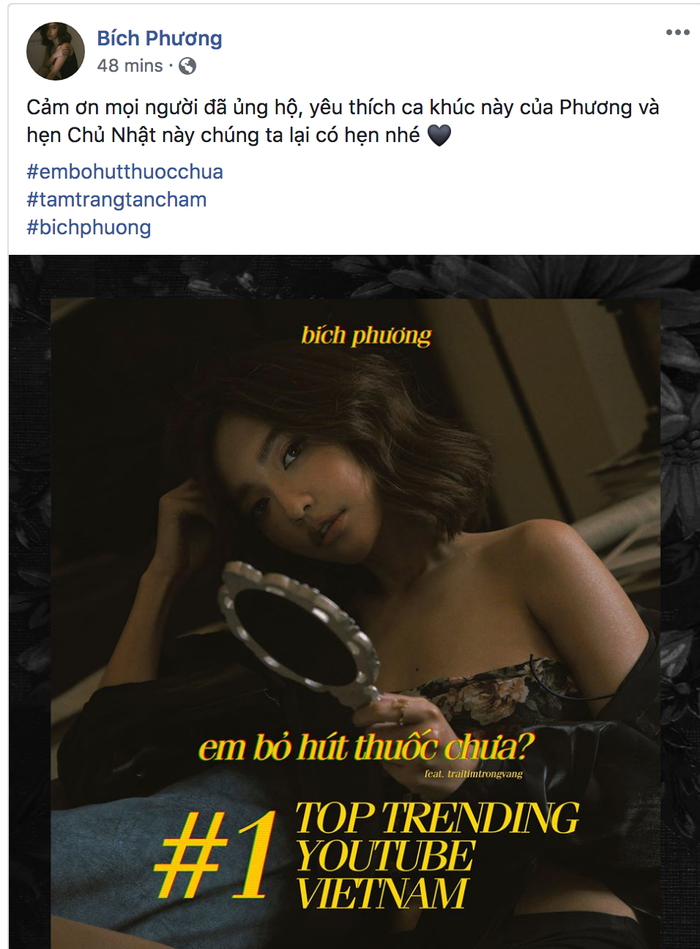Open the three-dot post options menu
Image resolution: width=700 pixels, height=949 pixels.
[678, 32]
